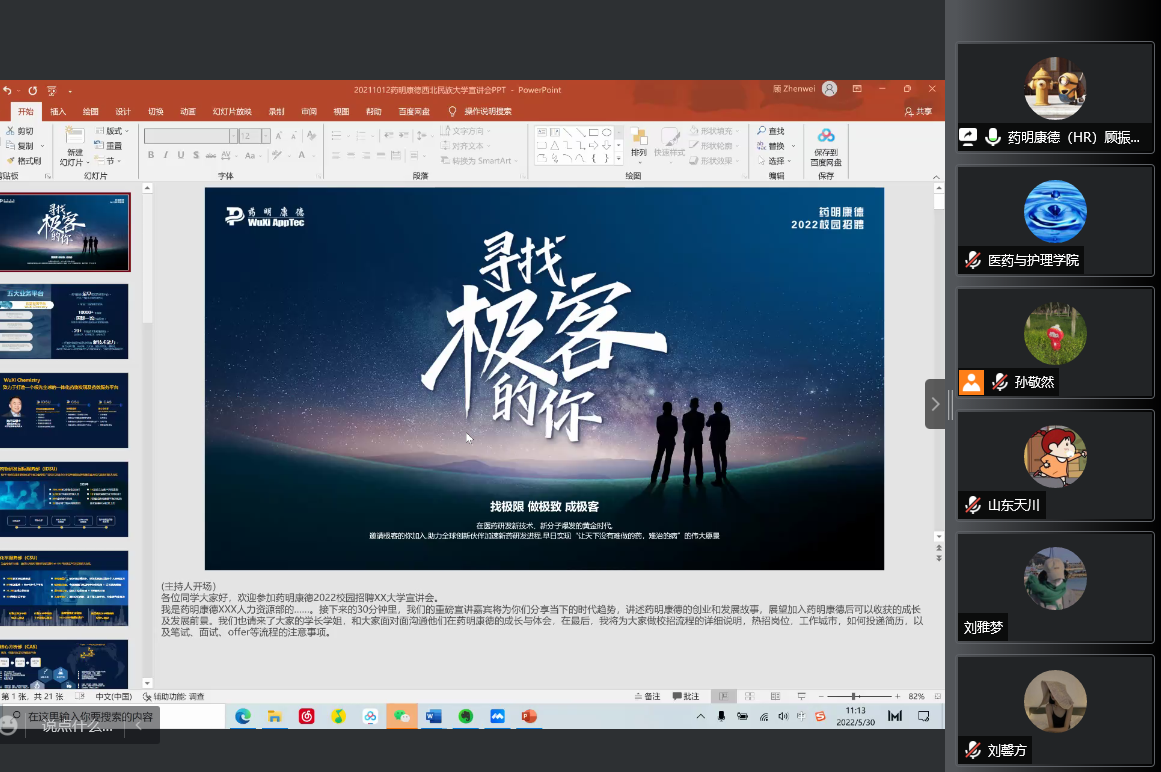Select the second slide thumbnail 五大业务平台
This screenshot has height=772, width=1161.
pyautogui.click(x=66, y=321)
